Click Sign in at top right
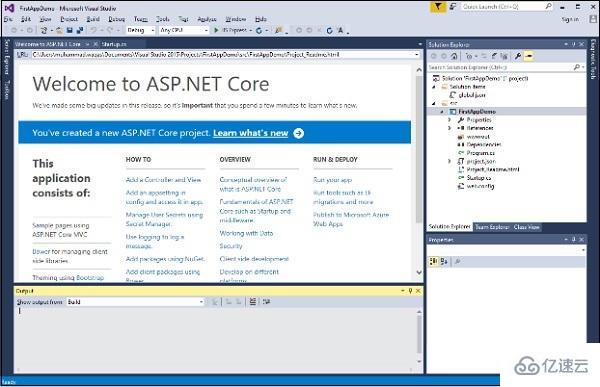This screenshot has height=387, width=600. (x=570, y=19)
